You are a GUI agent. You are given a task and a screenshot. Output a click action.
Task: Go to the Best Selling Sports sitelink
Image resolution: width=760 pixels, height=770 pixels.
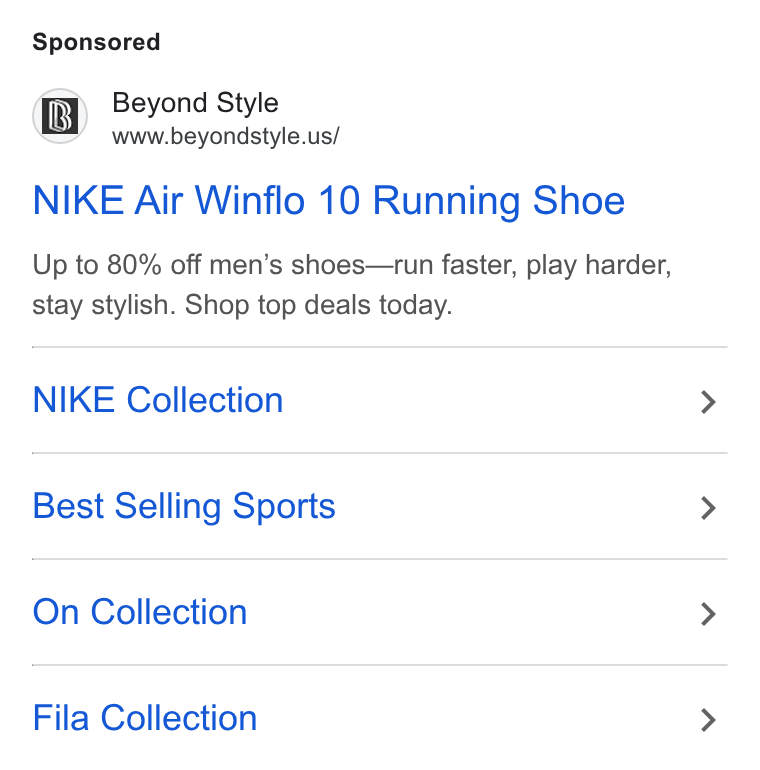(x=184, y=507)
